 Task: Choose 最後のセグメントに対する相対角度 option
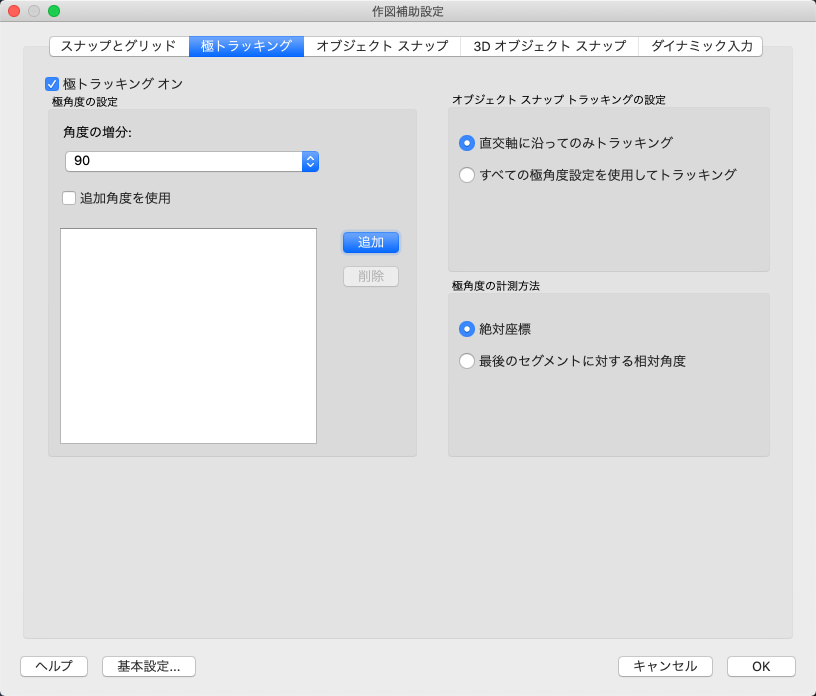point(467,361)
